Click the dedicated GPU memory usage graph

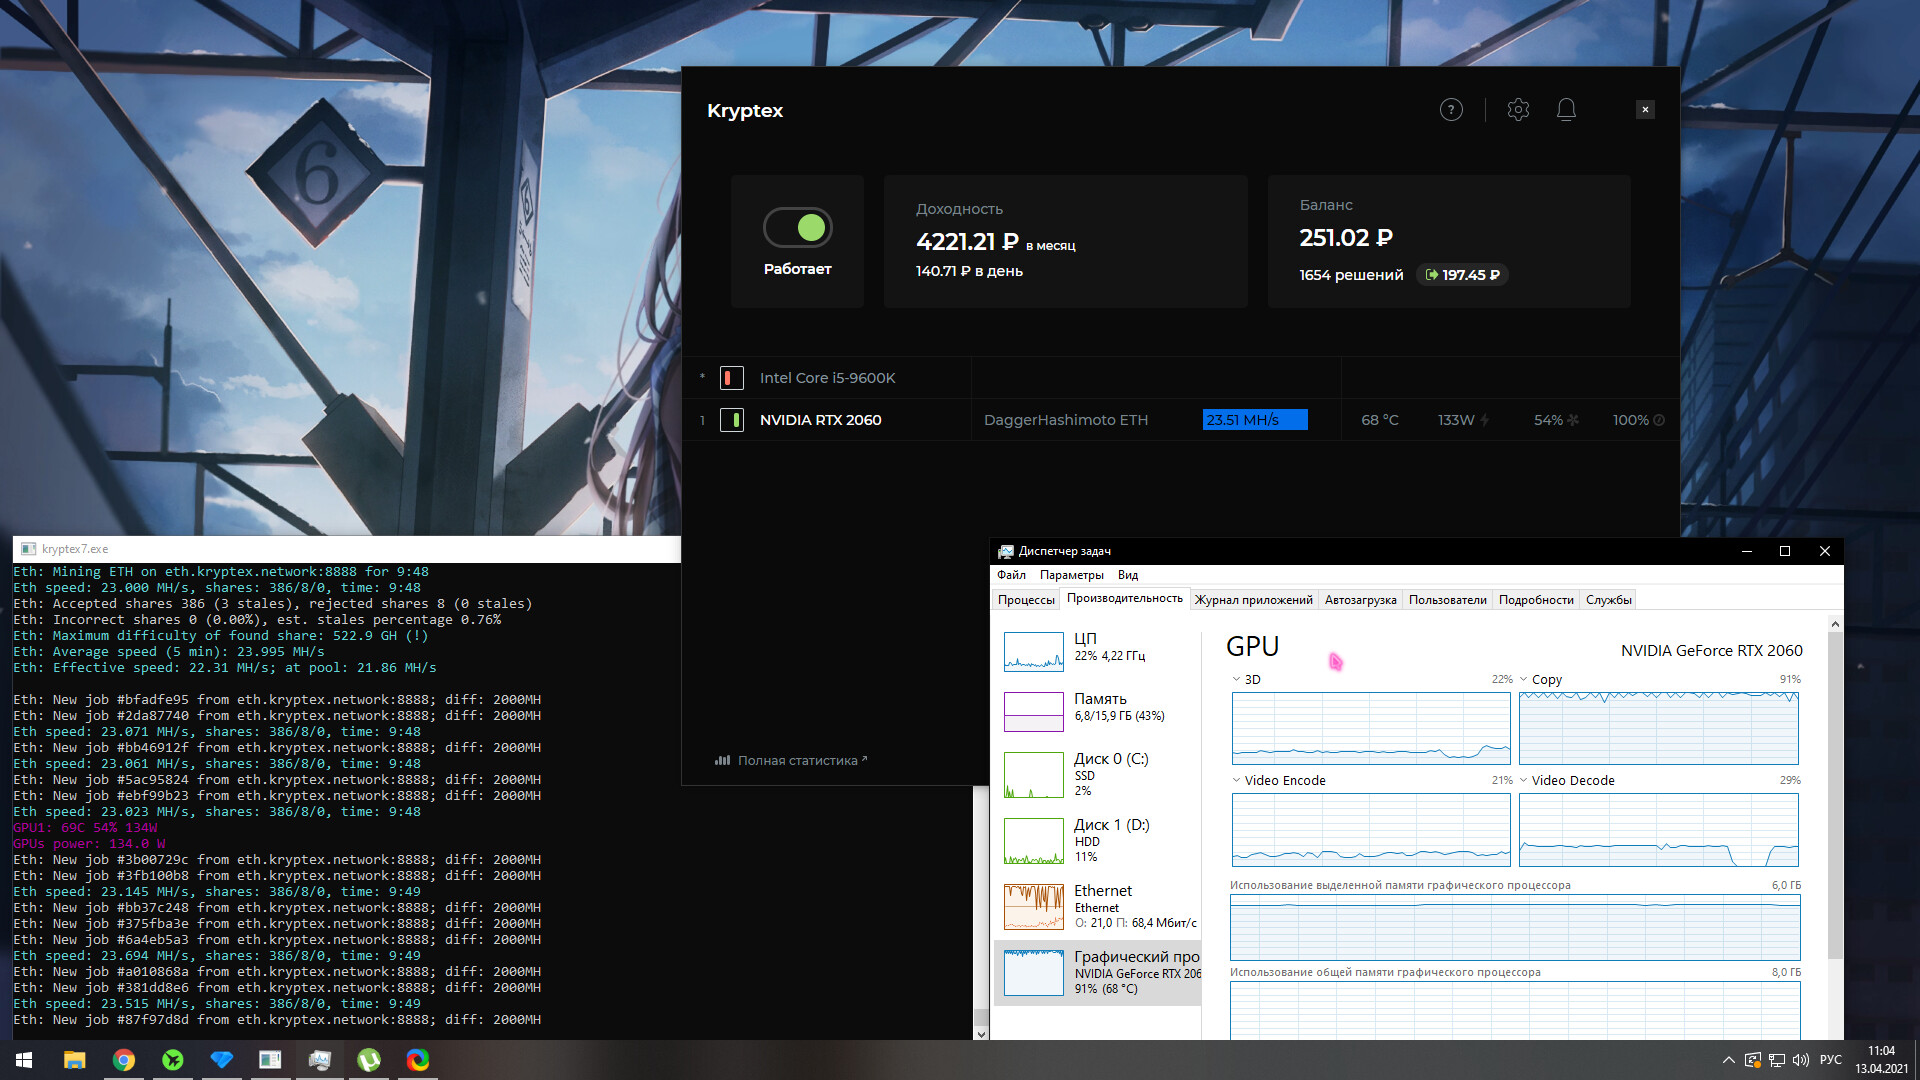tap(1515, 927)
